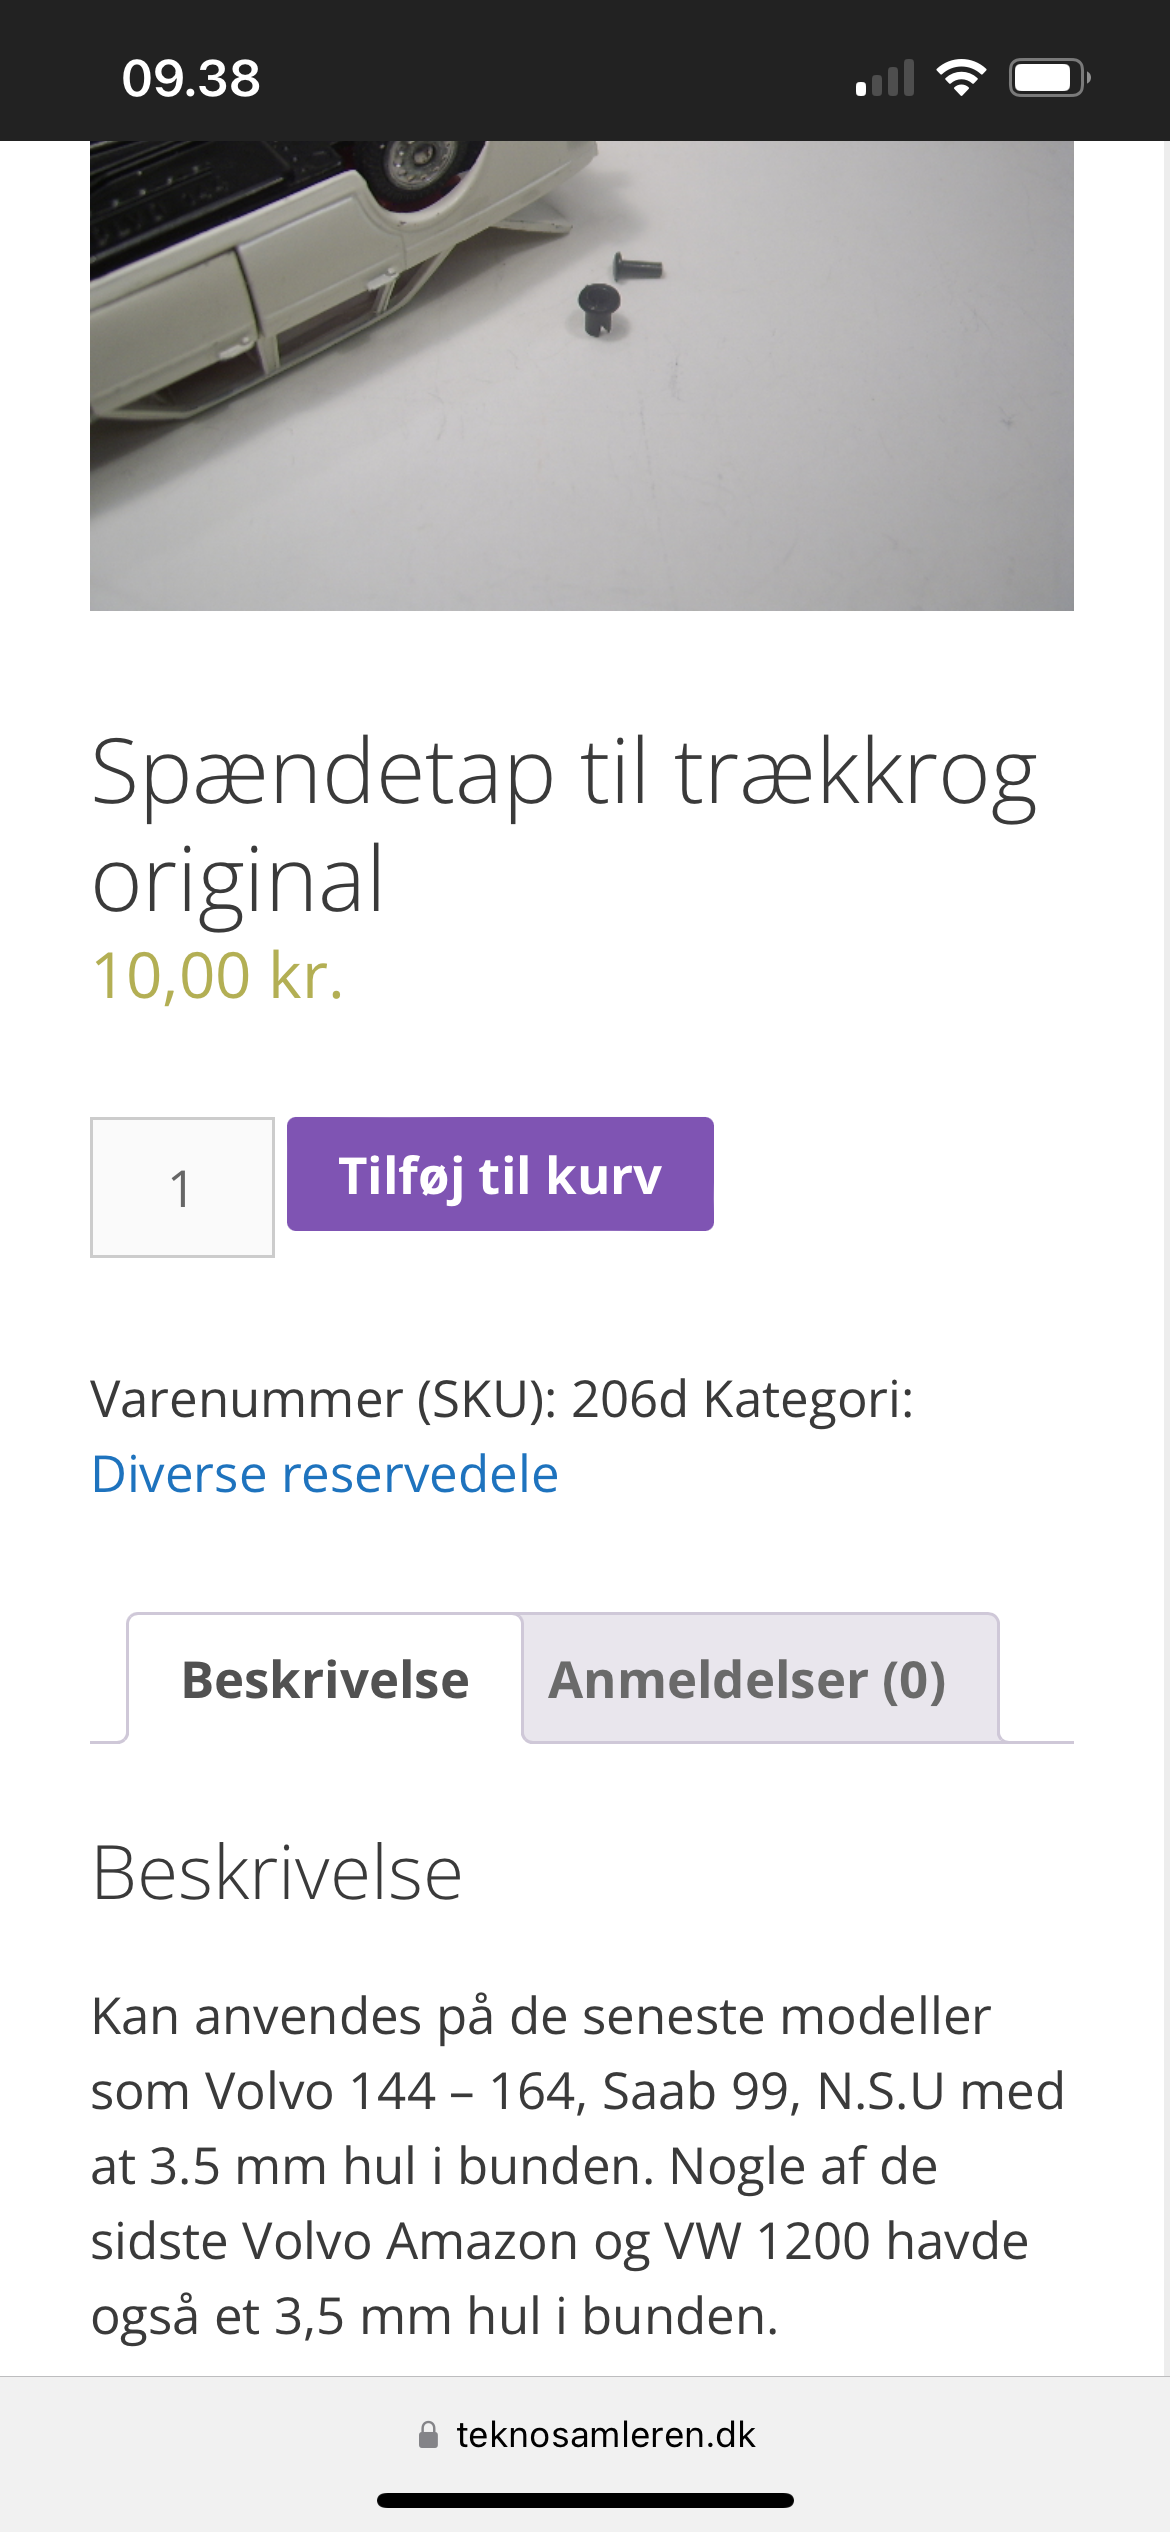Focus the quantity field showing 1
This screenshot has height=2532, width=1170.
click(x=182, y=1187)
